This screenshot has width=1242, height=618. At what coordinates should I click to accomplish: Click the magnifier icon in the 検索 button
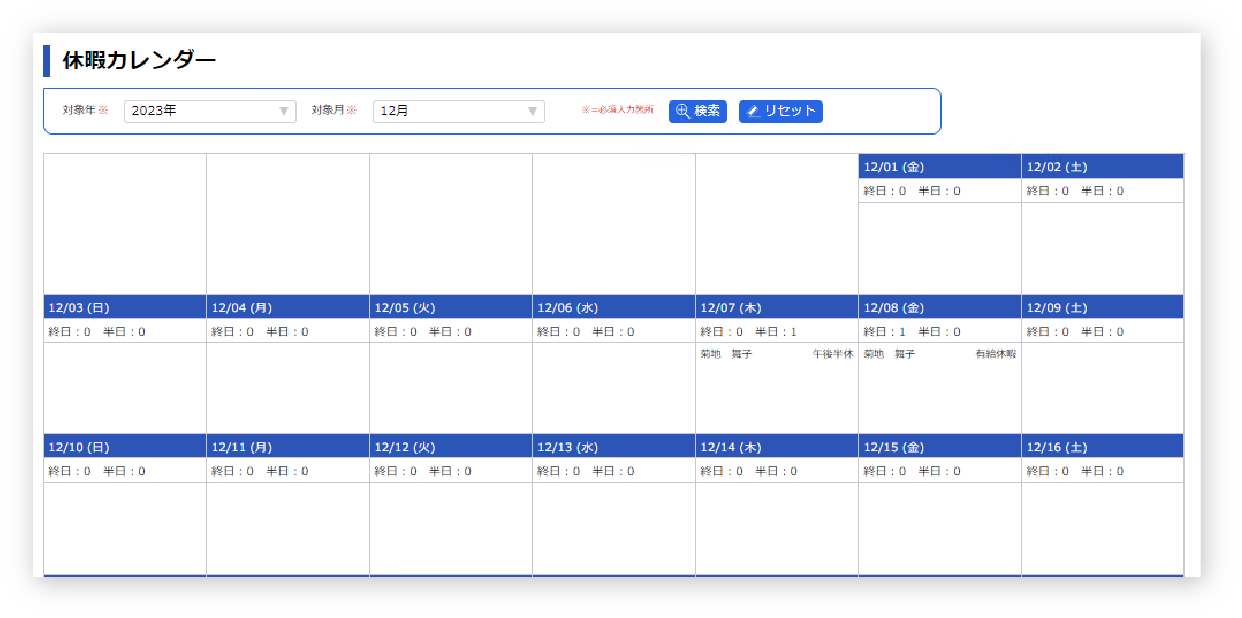tap(683, 111)
